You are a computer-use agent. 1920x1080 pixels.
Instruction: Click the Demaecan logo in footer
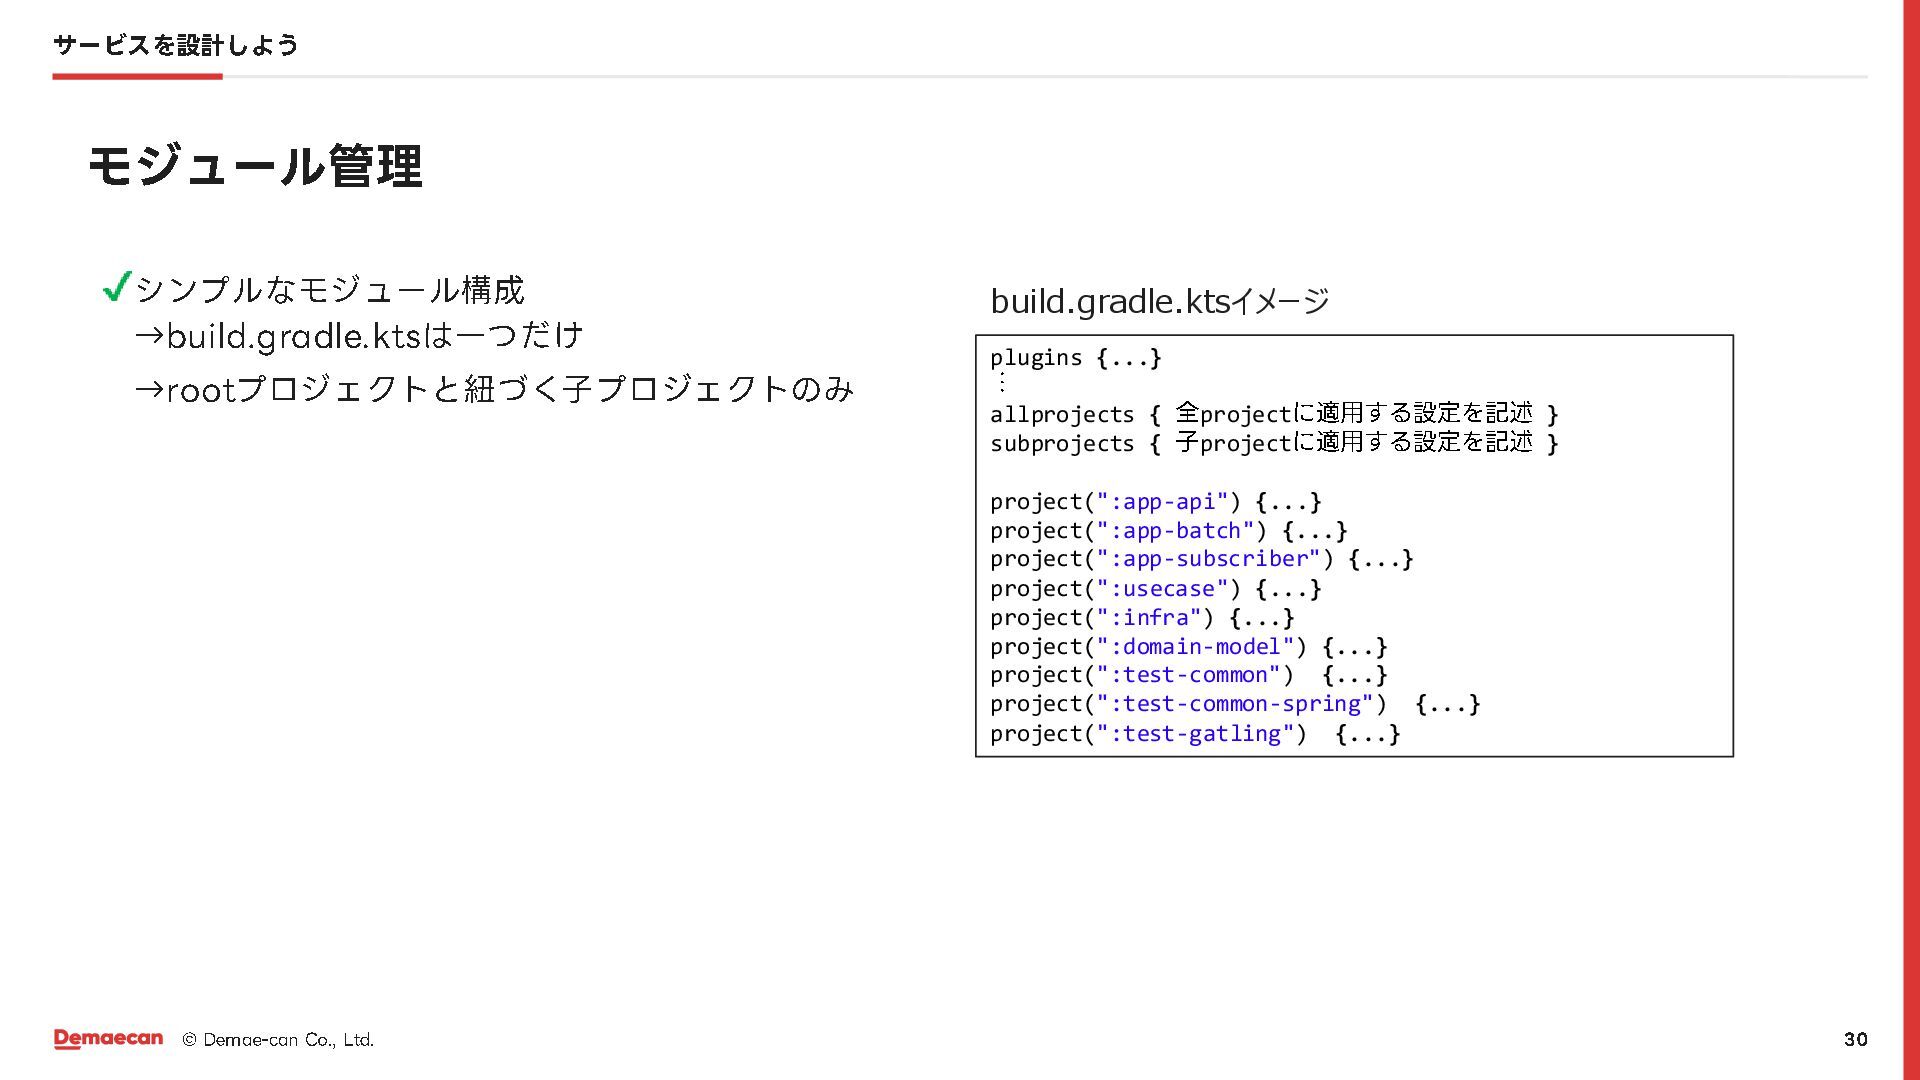[x=108, y=1039]
